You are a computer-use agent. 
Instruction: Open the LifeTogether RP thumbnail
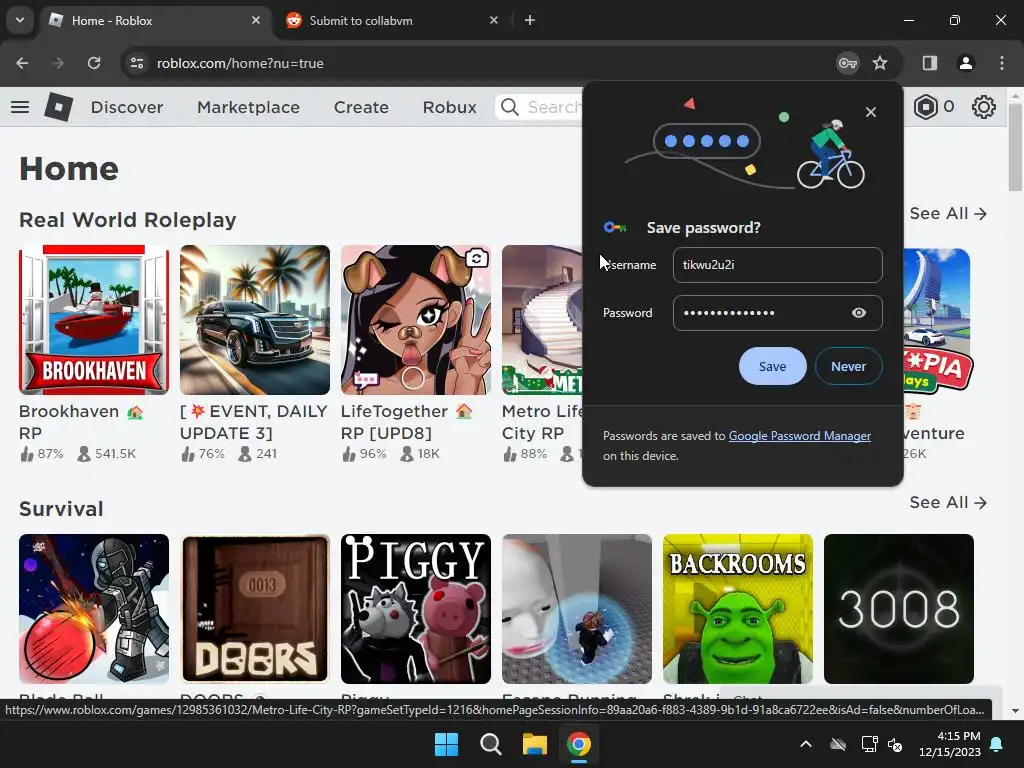pyautogui.click(x=416, y=320)
